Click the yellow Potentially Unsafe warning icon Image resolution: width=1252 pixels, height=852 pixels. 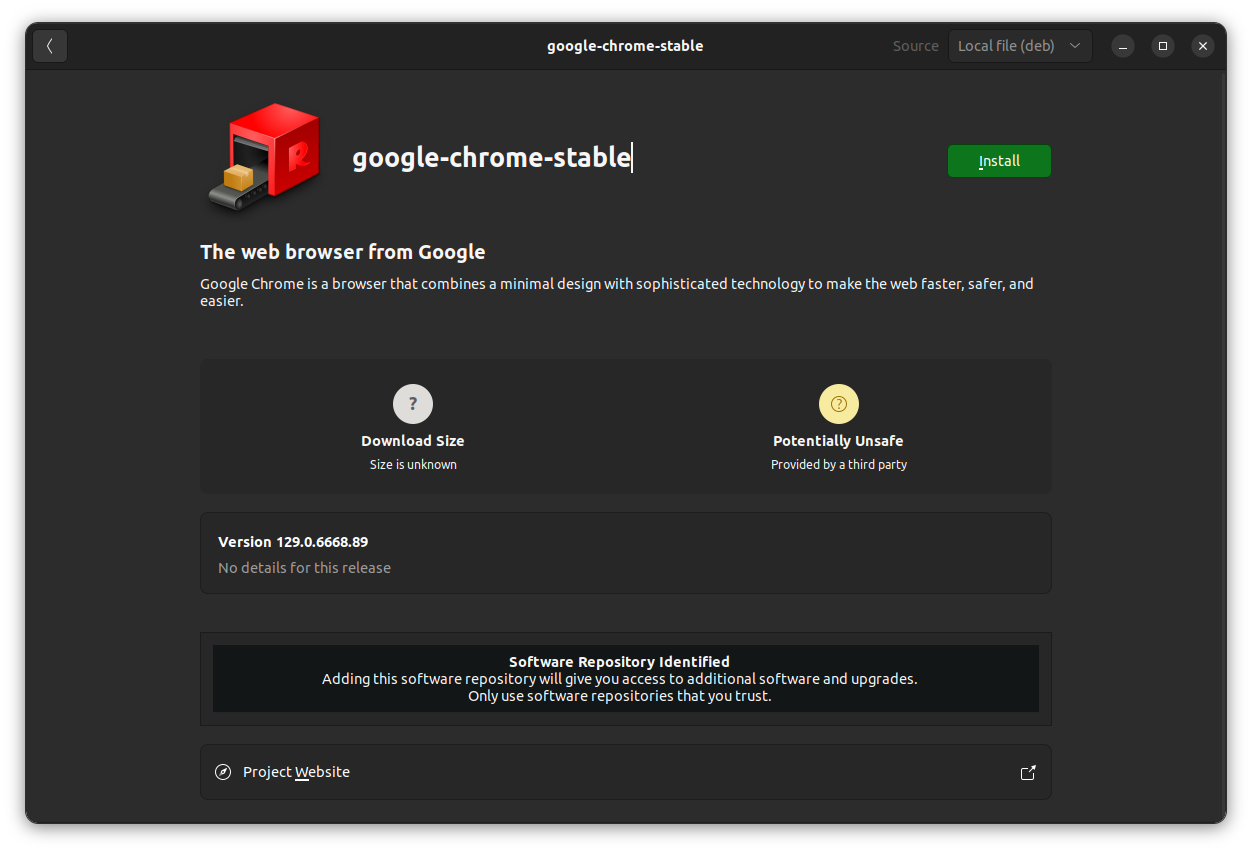tap(839, 404)
